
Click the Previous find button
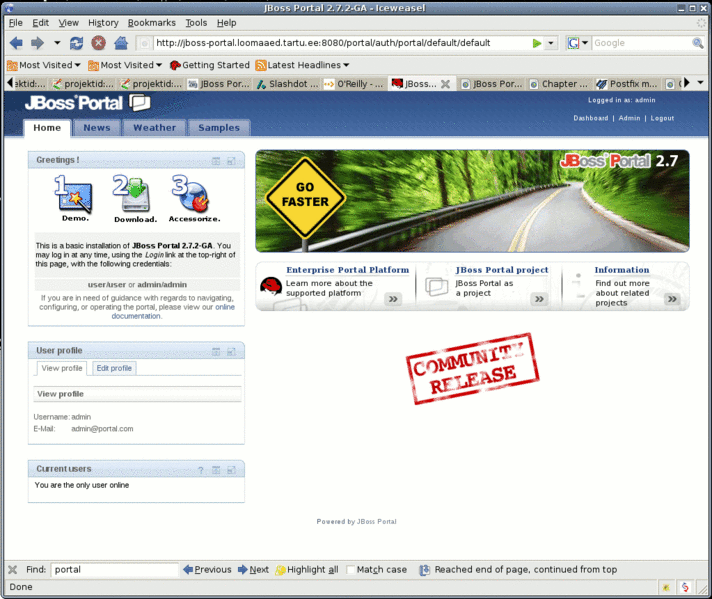click(208, 569)
